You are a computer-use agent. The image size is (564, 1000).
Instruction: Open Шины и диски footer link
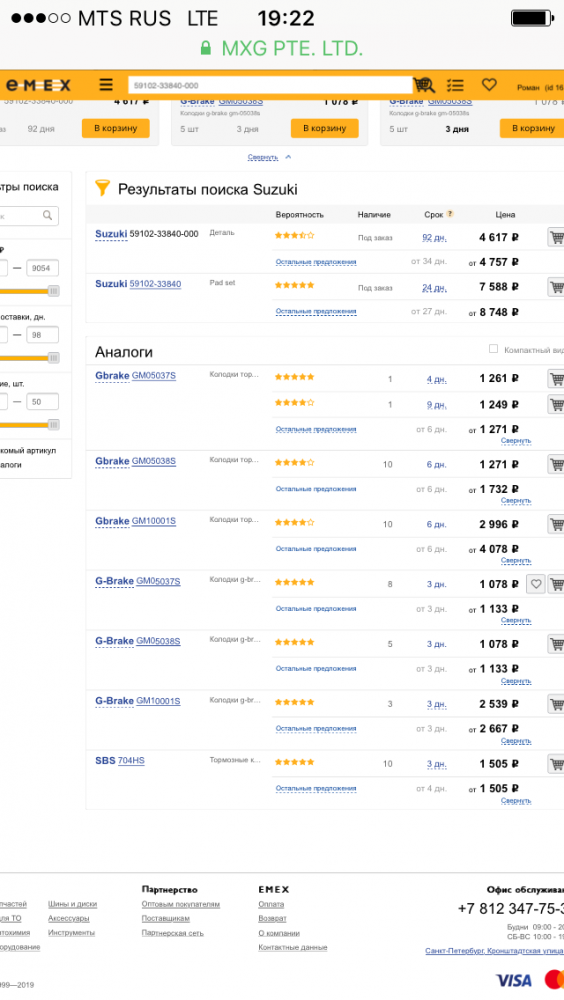72,904
